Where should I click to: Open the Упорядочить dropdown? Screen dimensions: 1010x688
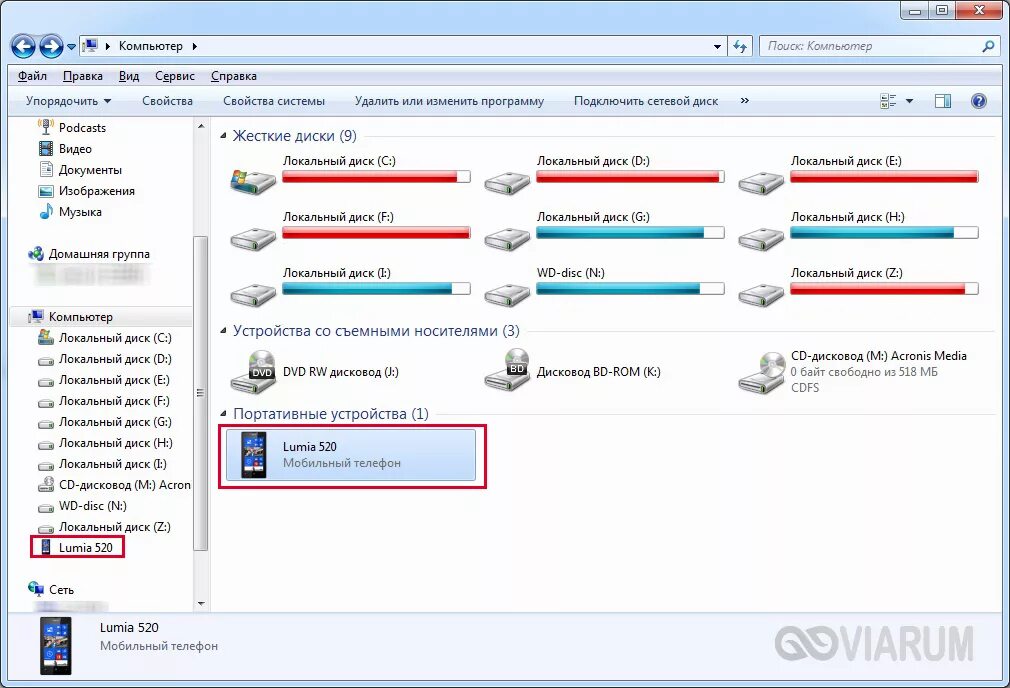click(x=68, y=101)
